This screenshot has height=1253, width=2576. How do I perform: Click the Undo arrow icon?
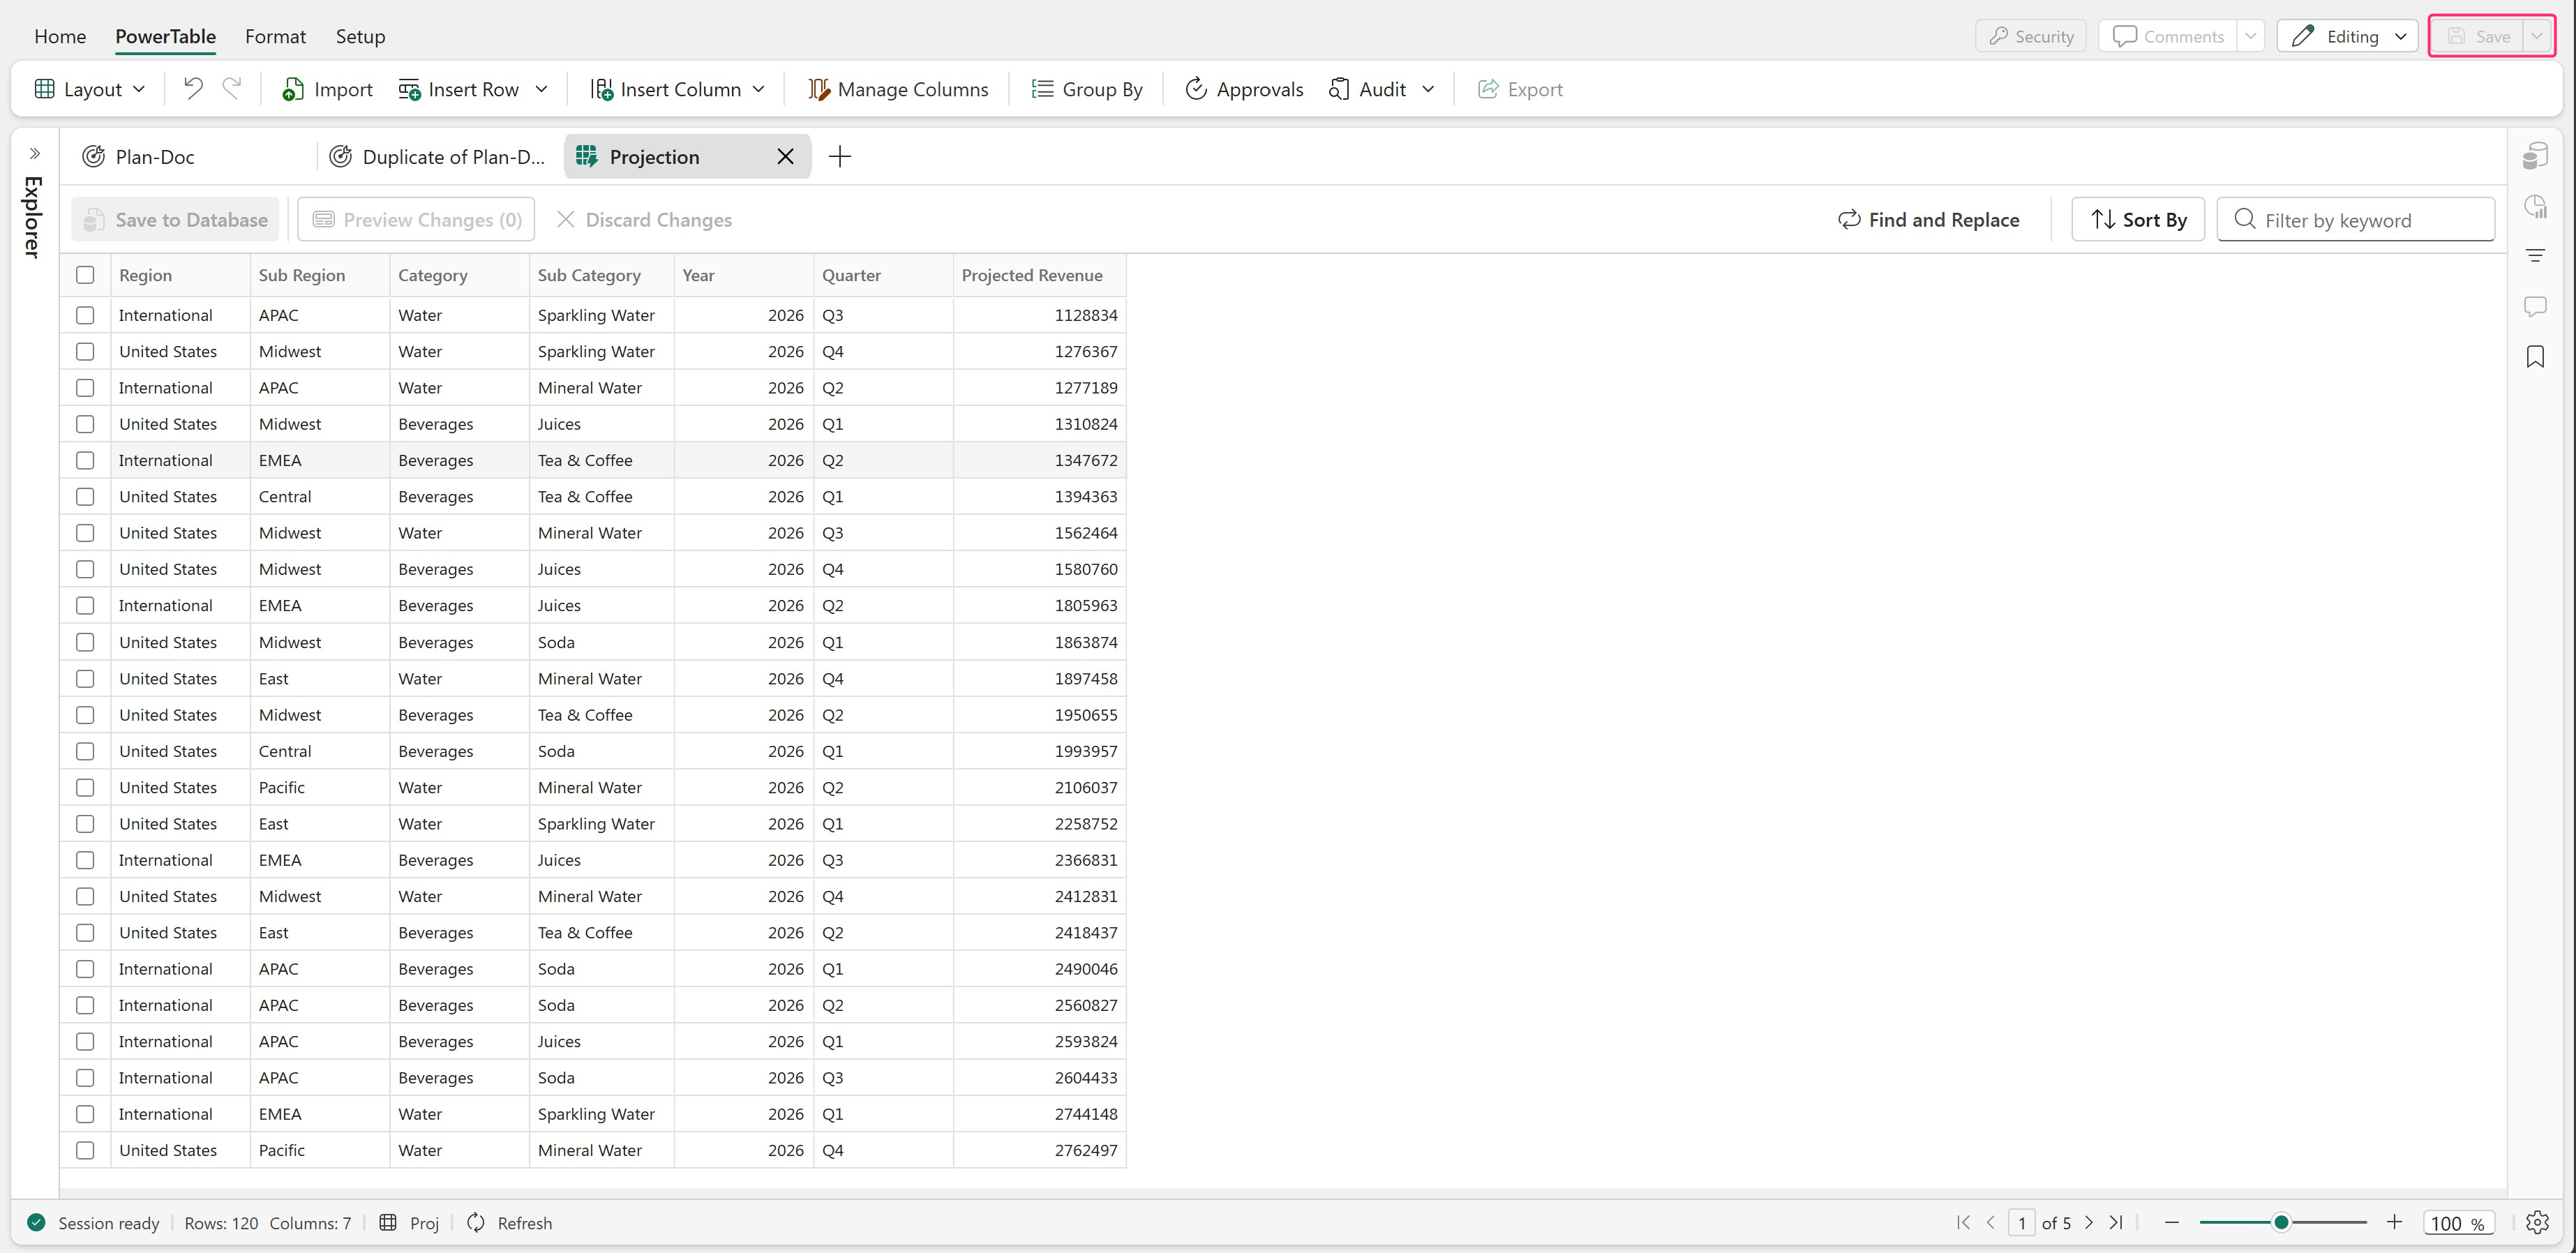[x=193, y=89]
